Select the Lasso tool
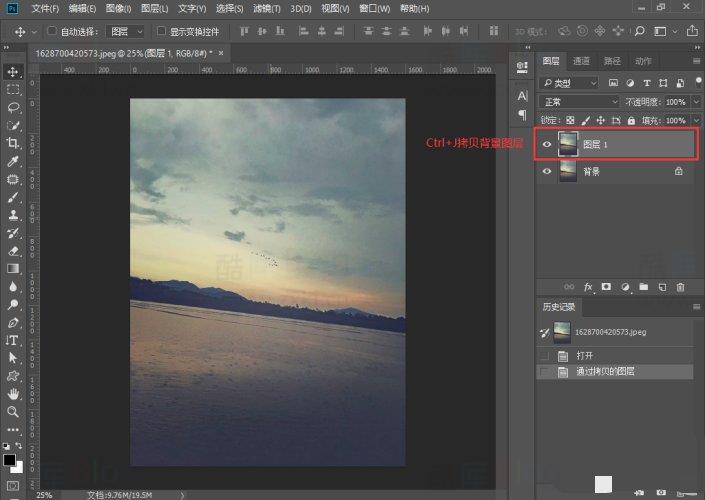The height and width of the screenshot is (500, 705). pyautogui.click(x=13, y=107)
